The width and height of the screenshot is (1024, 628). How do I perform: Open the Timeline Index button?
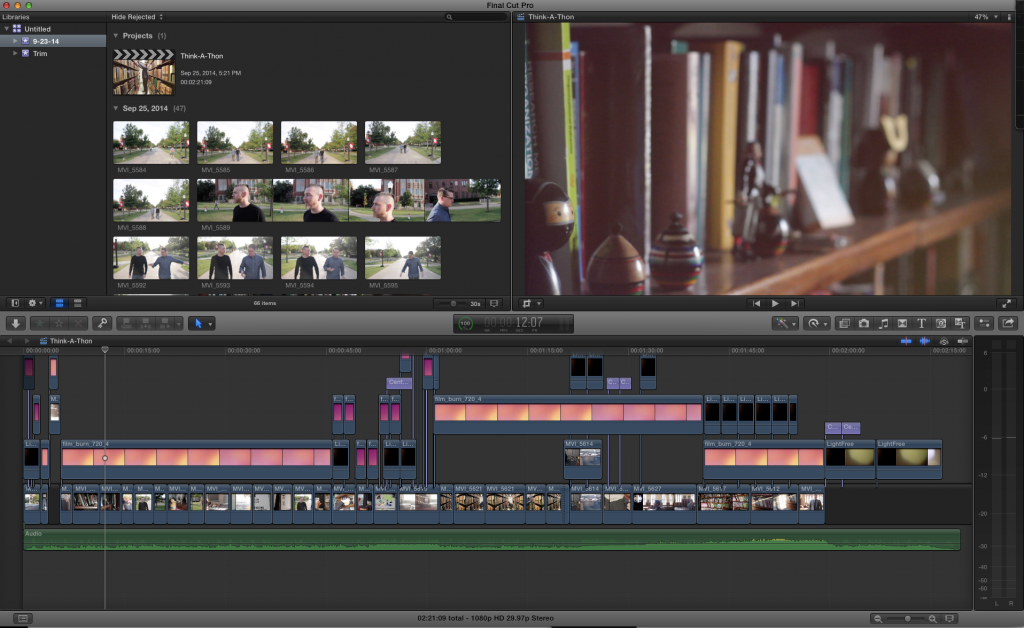coord(22,618)
